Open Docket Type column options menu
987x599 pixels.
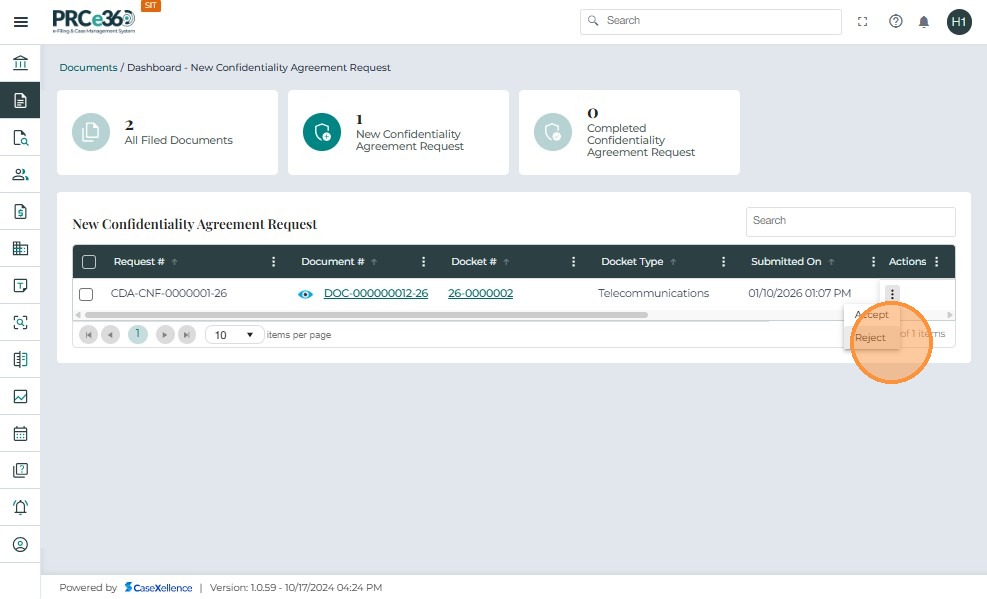tap(723, 262)
